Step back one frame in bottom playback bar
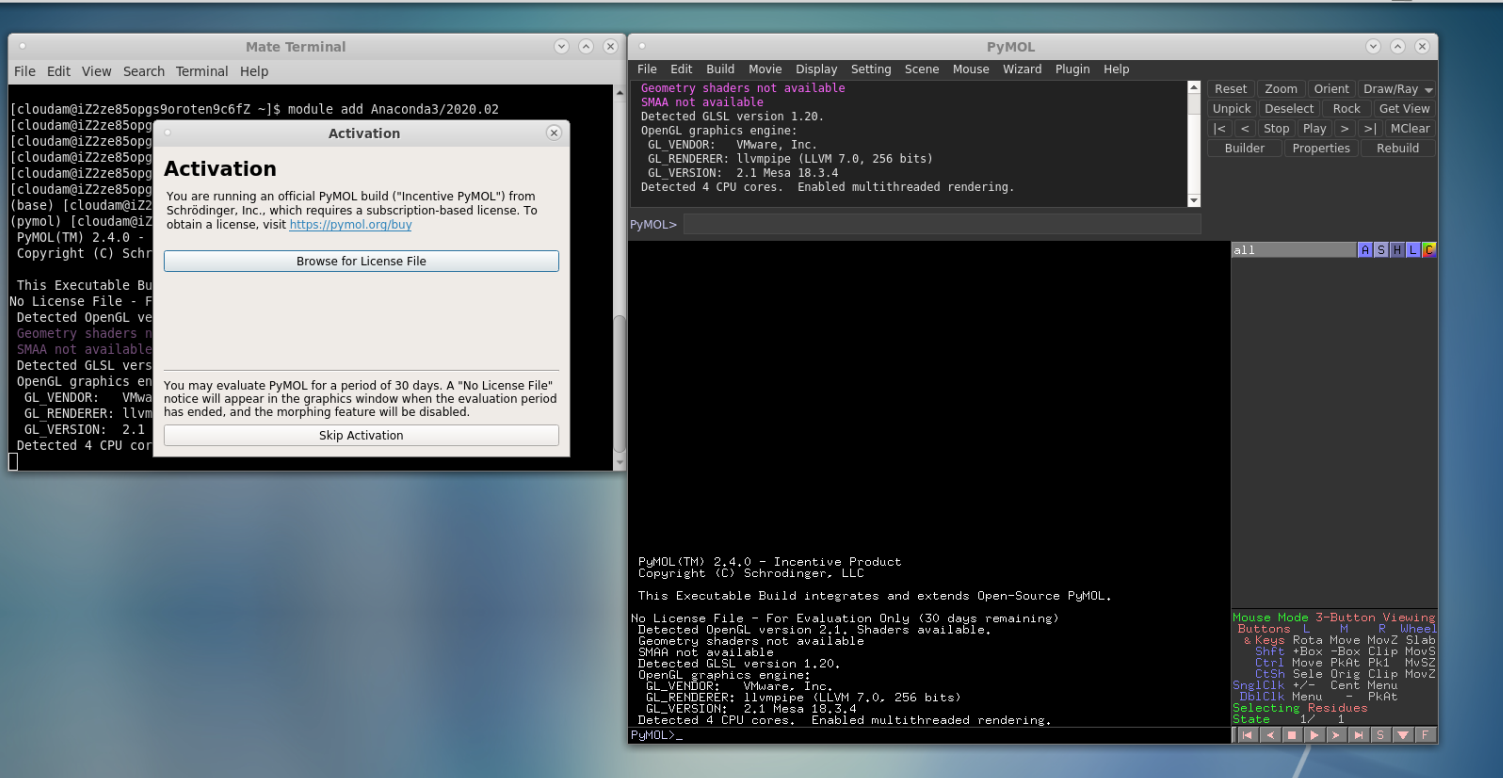Viewport: 1503px width, 778px height. point(1269,735)
